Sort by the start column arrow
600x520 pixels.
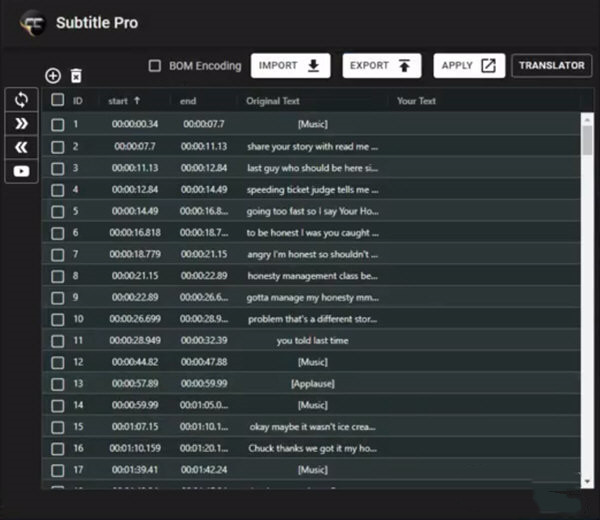(x=137, y=101)
